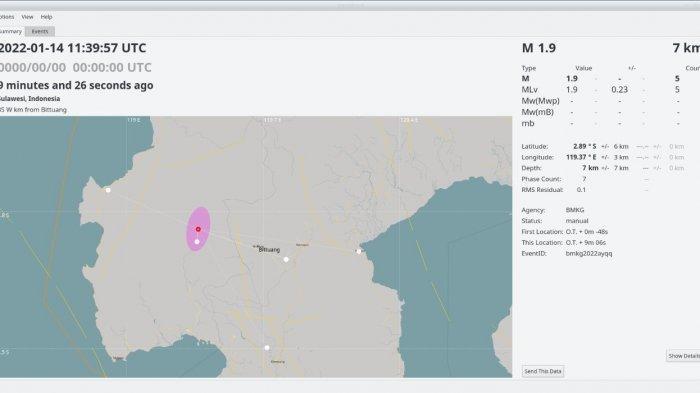Select station marker inside the pink ellipse
700x393 pixels.
click(197, 242)
